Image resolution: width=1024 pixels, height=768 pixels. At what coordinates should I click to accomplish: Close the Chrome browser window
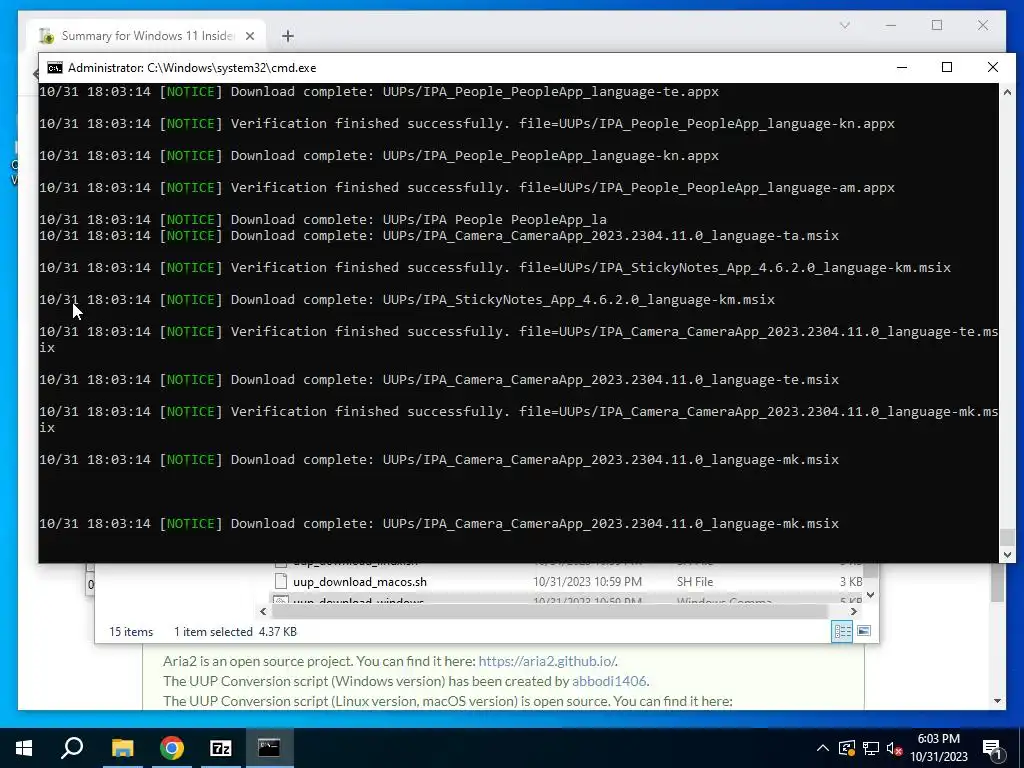click(983, 25)
